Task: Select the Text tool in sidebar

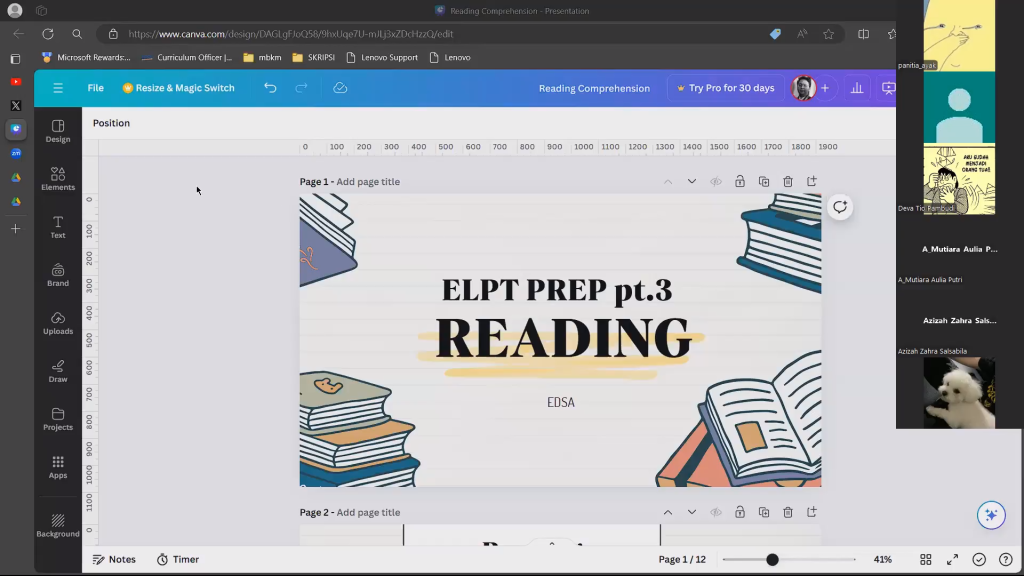Action: click(x=58, y=227)
